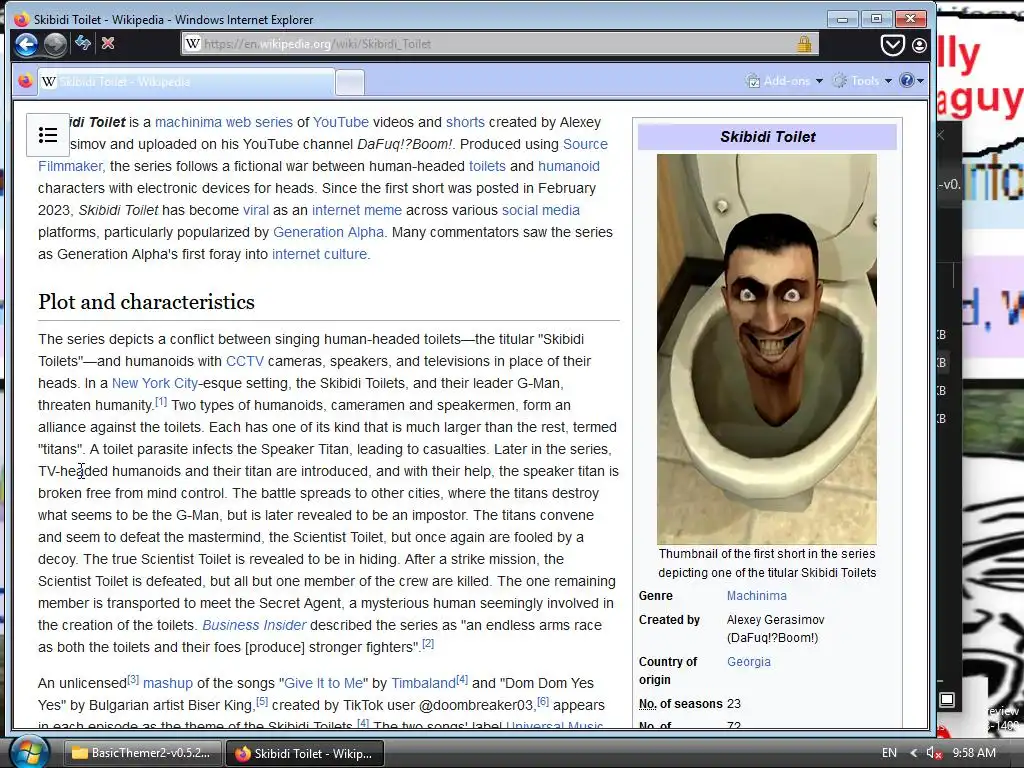Go back with the blue back arrow
Image resolution: width=1024 pixels, height=768 pixels.
[26, 44]
